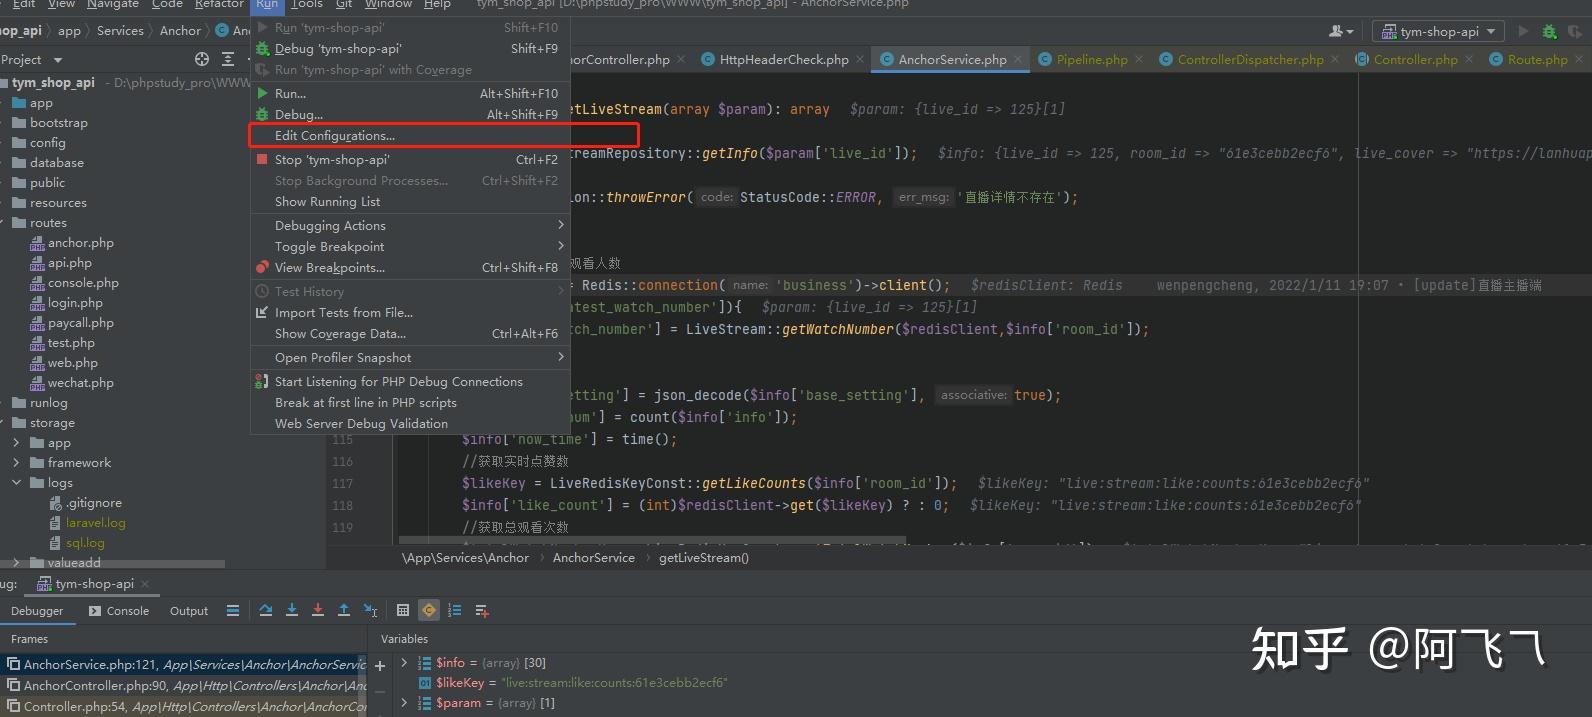Close the HttpHeaderCheck.php editor tab
1592x717 pixels.
coord(860,59)
